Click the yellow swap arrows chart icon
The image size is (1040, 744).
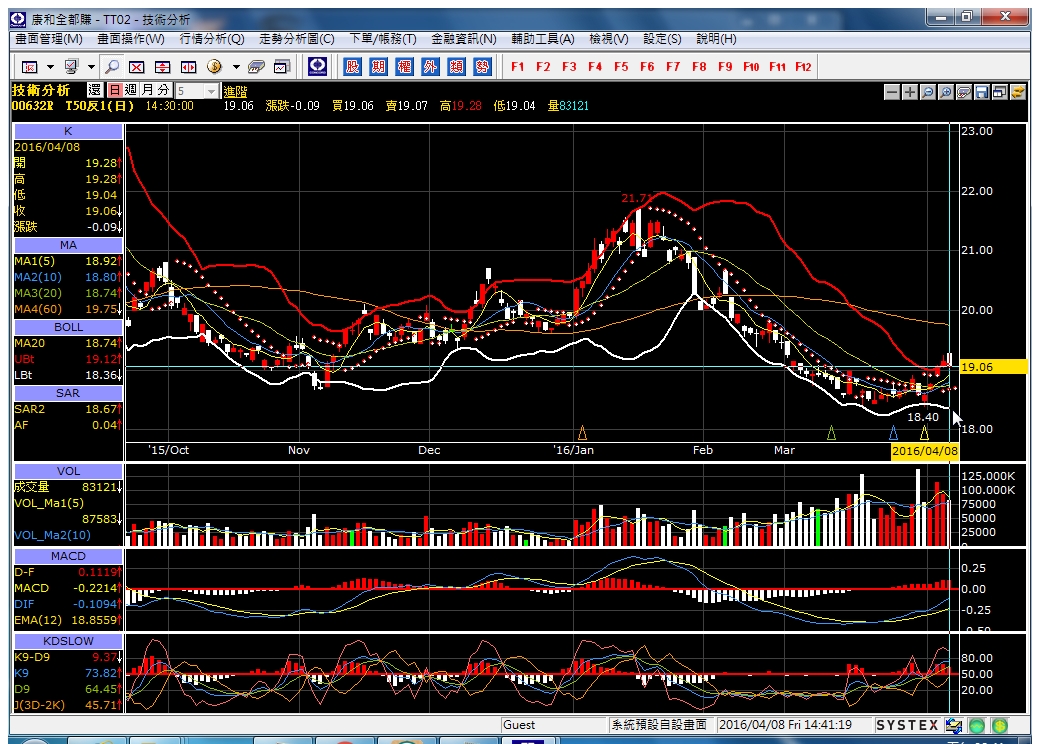point(1017,92)
